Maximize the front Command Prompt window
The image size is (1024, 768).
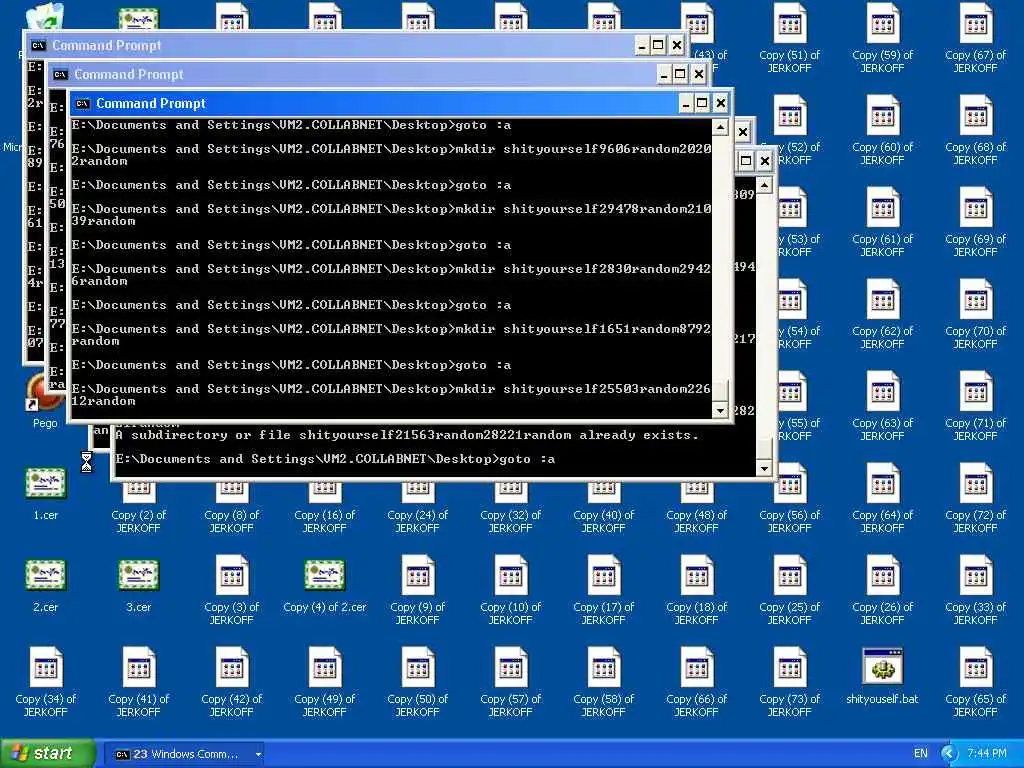pos(702,103)
